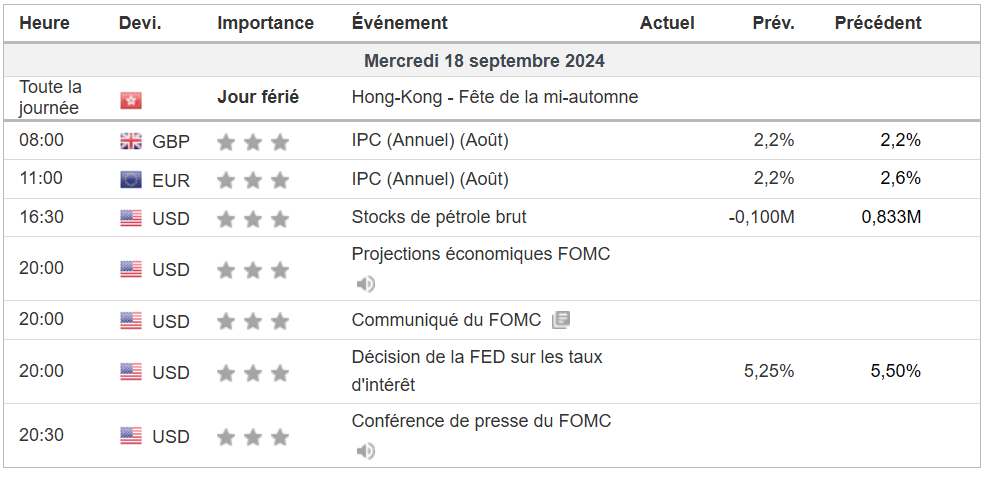Open Communiqué du FOMC event
The height and width of the screenshot is (479, 998).
point(446,320)
